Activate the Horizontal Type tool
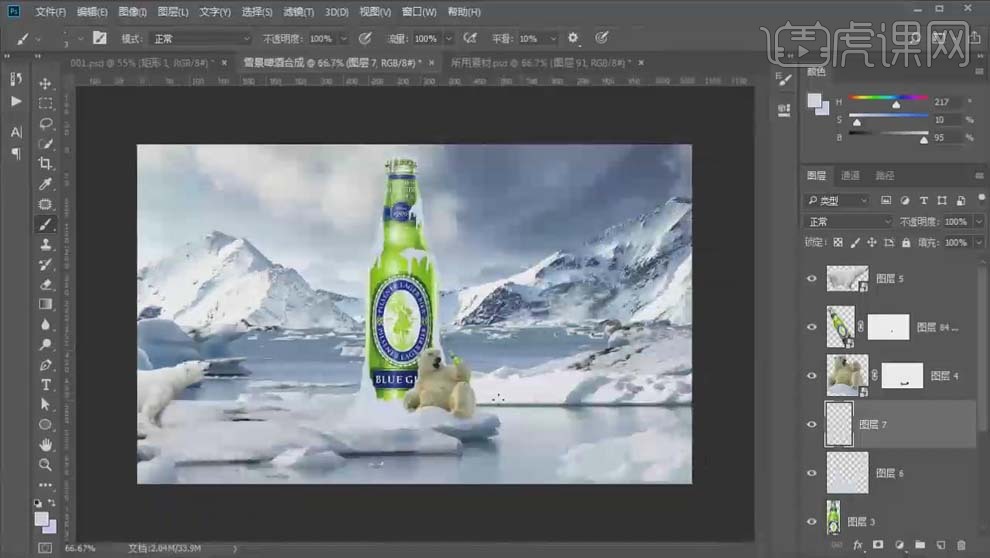990x558 pixels. click(x=46, y=385)
